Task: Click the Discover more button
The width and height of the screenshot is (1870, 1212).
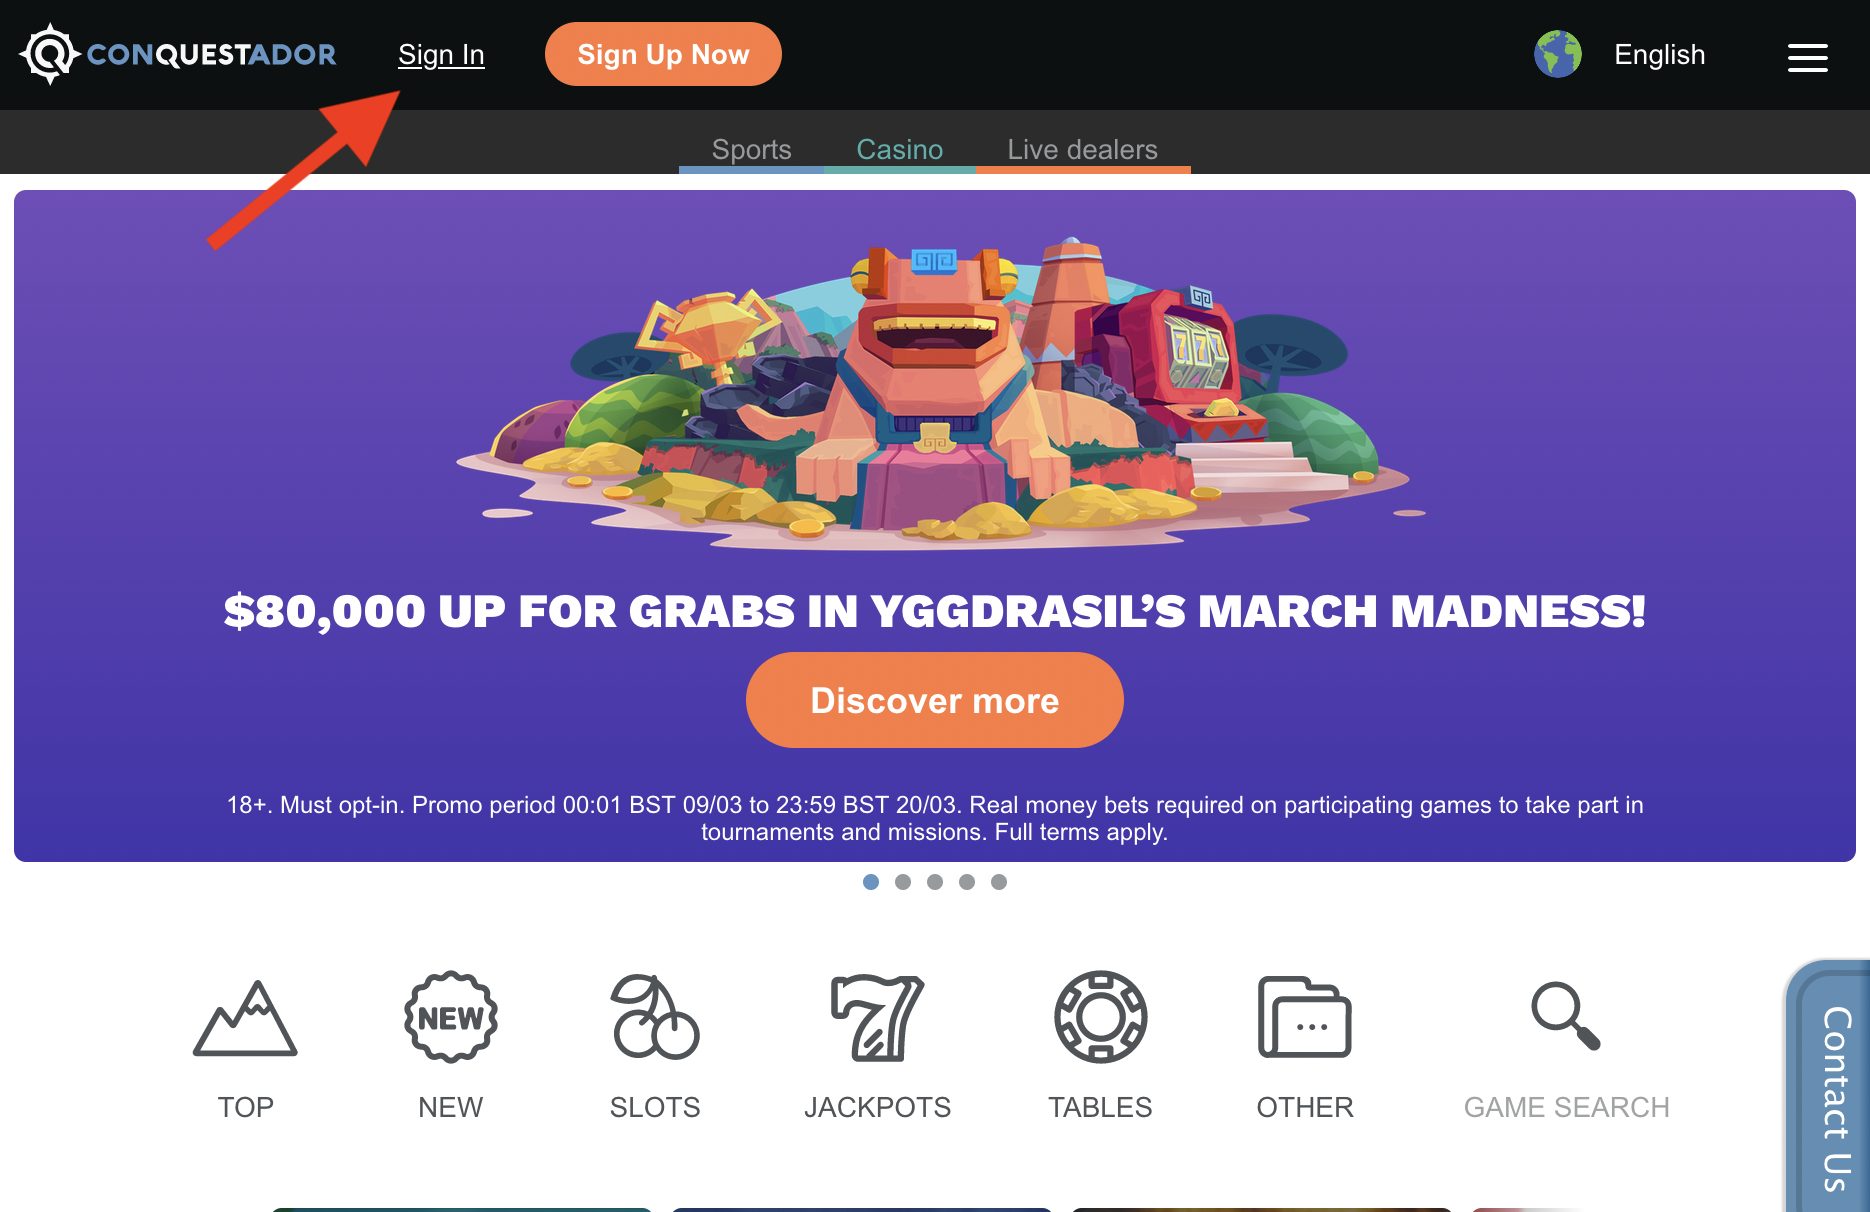Action: [x=935, y=700]
